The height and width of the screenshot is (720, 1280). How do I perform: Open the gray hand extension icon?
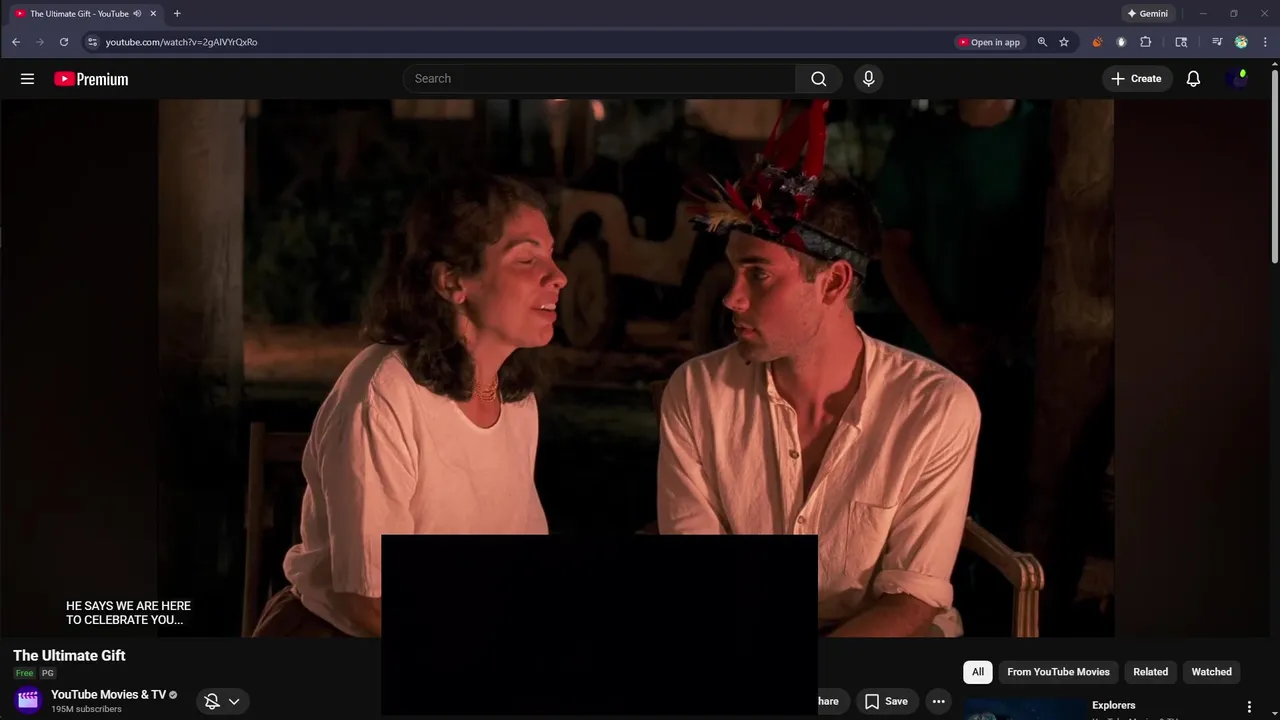[1121, 42]
